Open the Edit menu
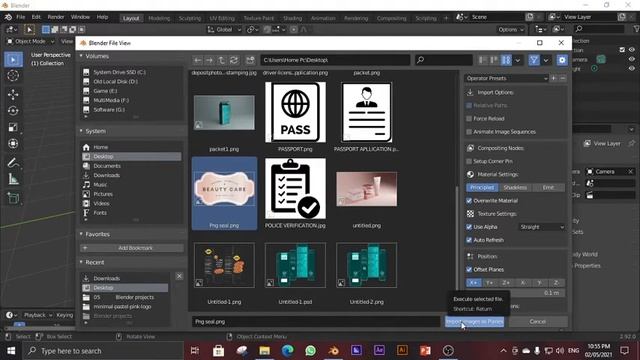The image size is (640, 360). pyautogui.click(x=36, y=17)
